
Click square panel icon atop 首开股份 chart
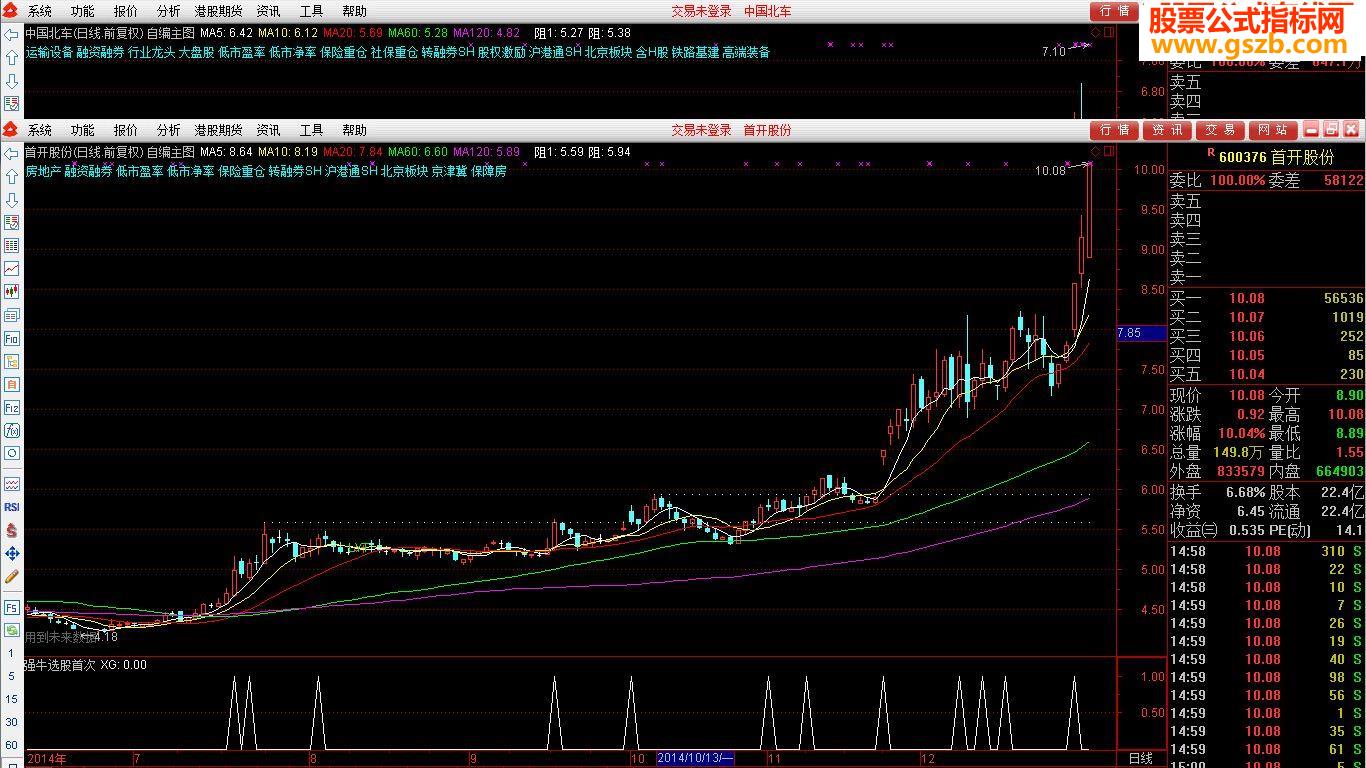tap(1107, 152)
